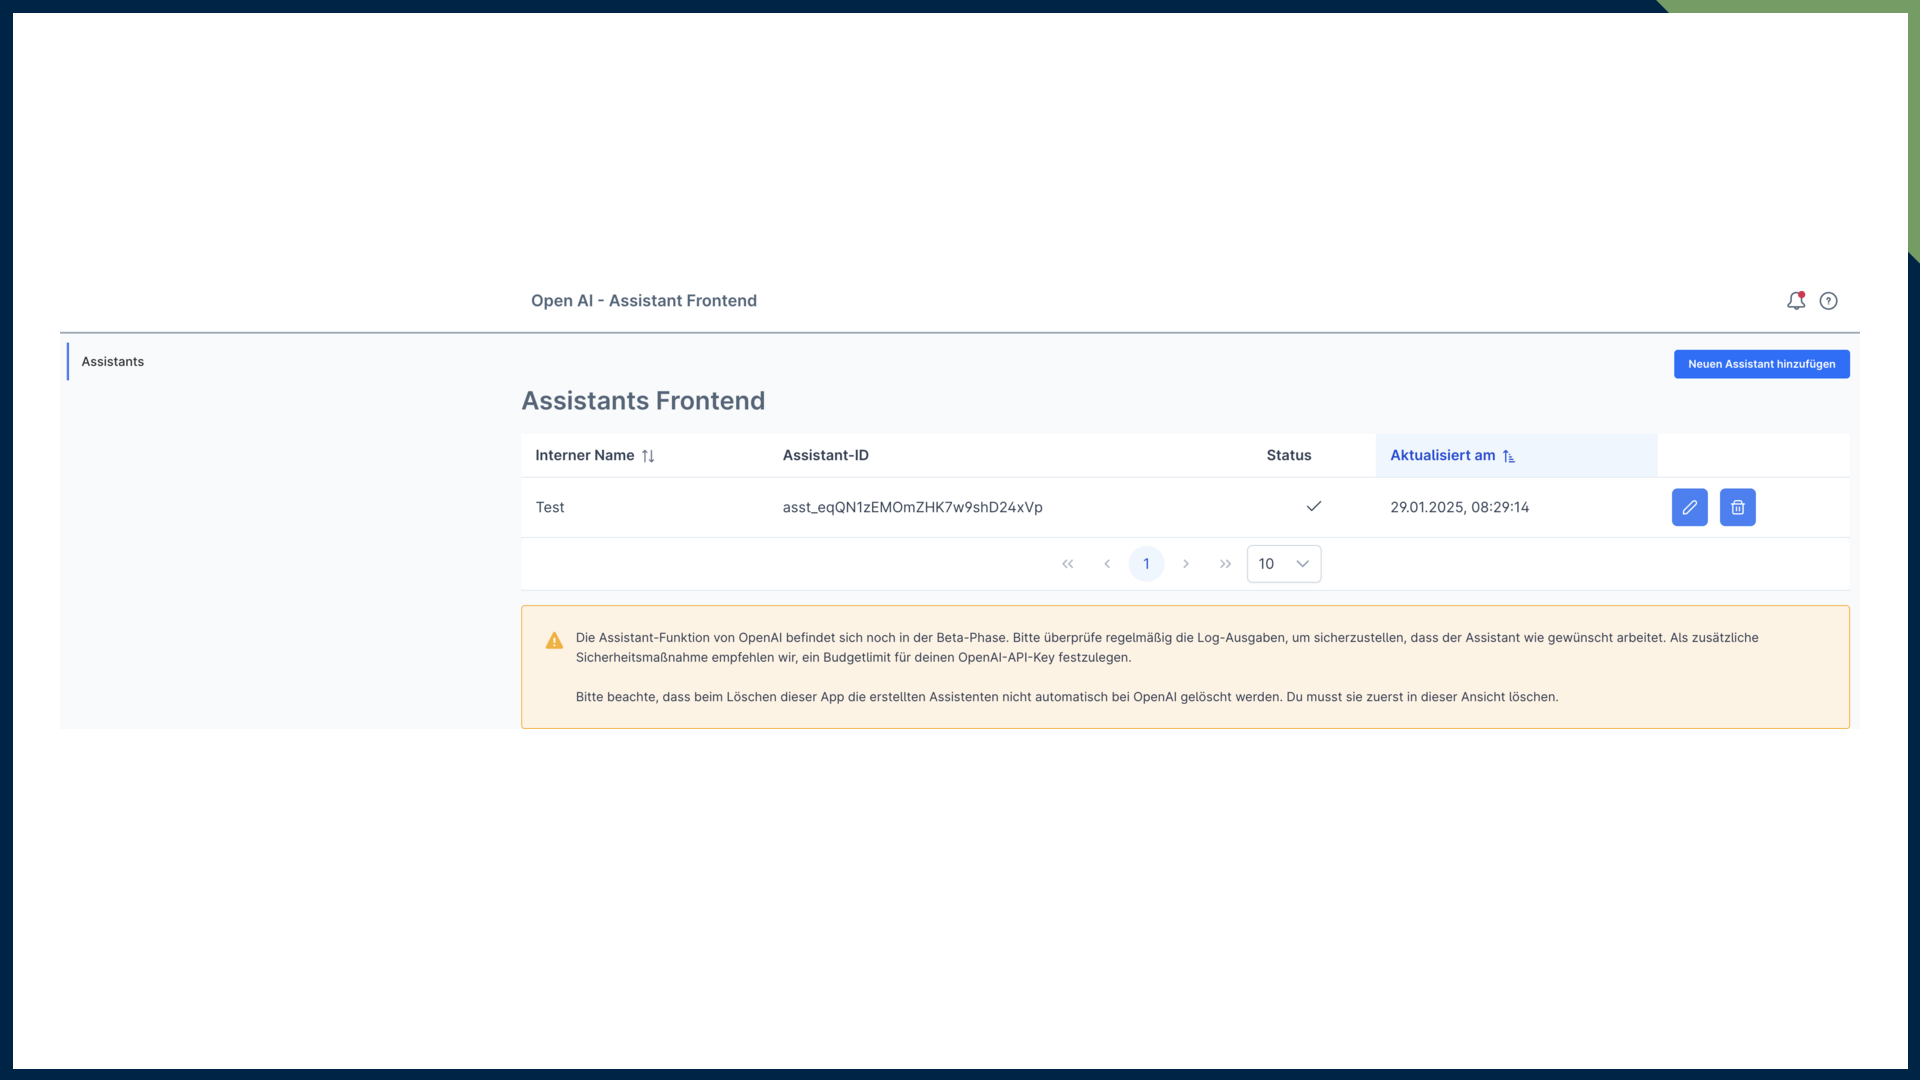This screenshot has width=1920, height=1080.
Task: Open the notifications bell icon
Action: 1796,301
